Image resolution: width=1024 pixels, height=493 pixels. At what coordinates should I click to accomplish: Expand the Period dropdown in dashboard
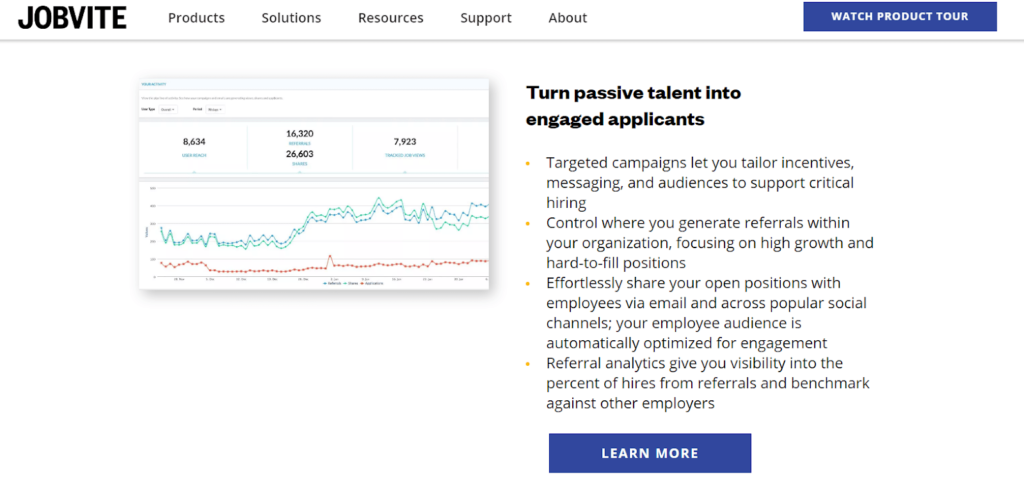tap(215, 110)
